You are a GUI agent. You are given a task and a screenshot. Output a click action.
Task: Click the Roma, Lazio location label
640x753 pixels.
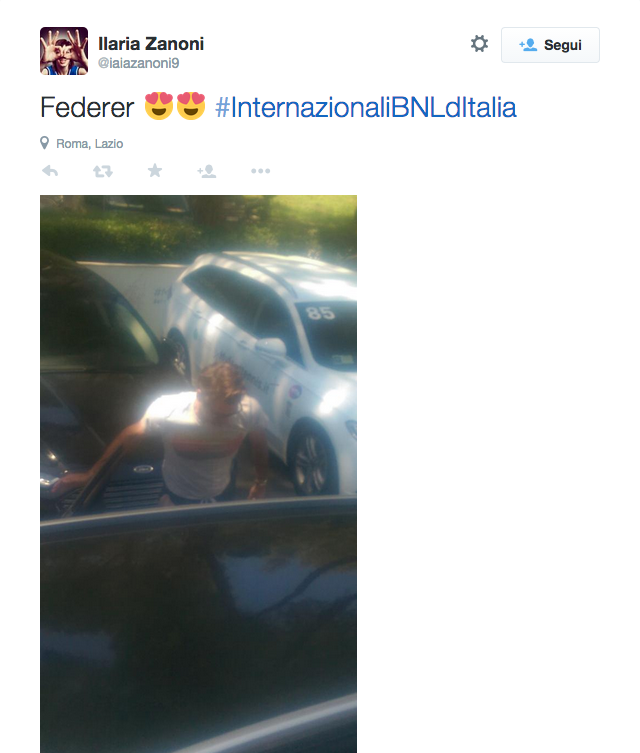[90, 144]
